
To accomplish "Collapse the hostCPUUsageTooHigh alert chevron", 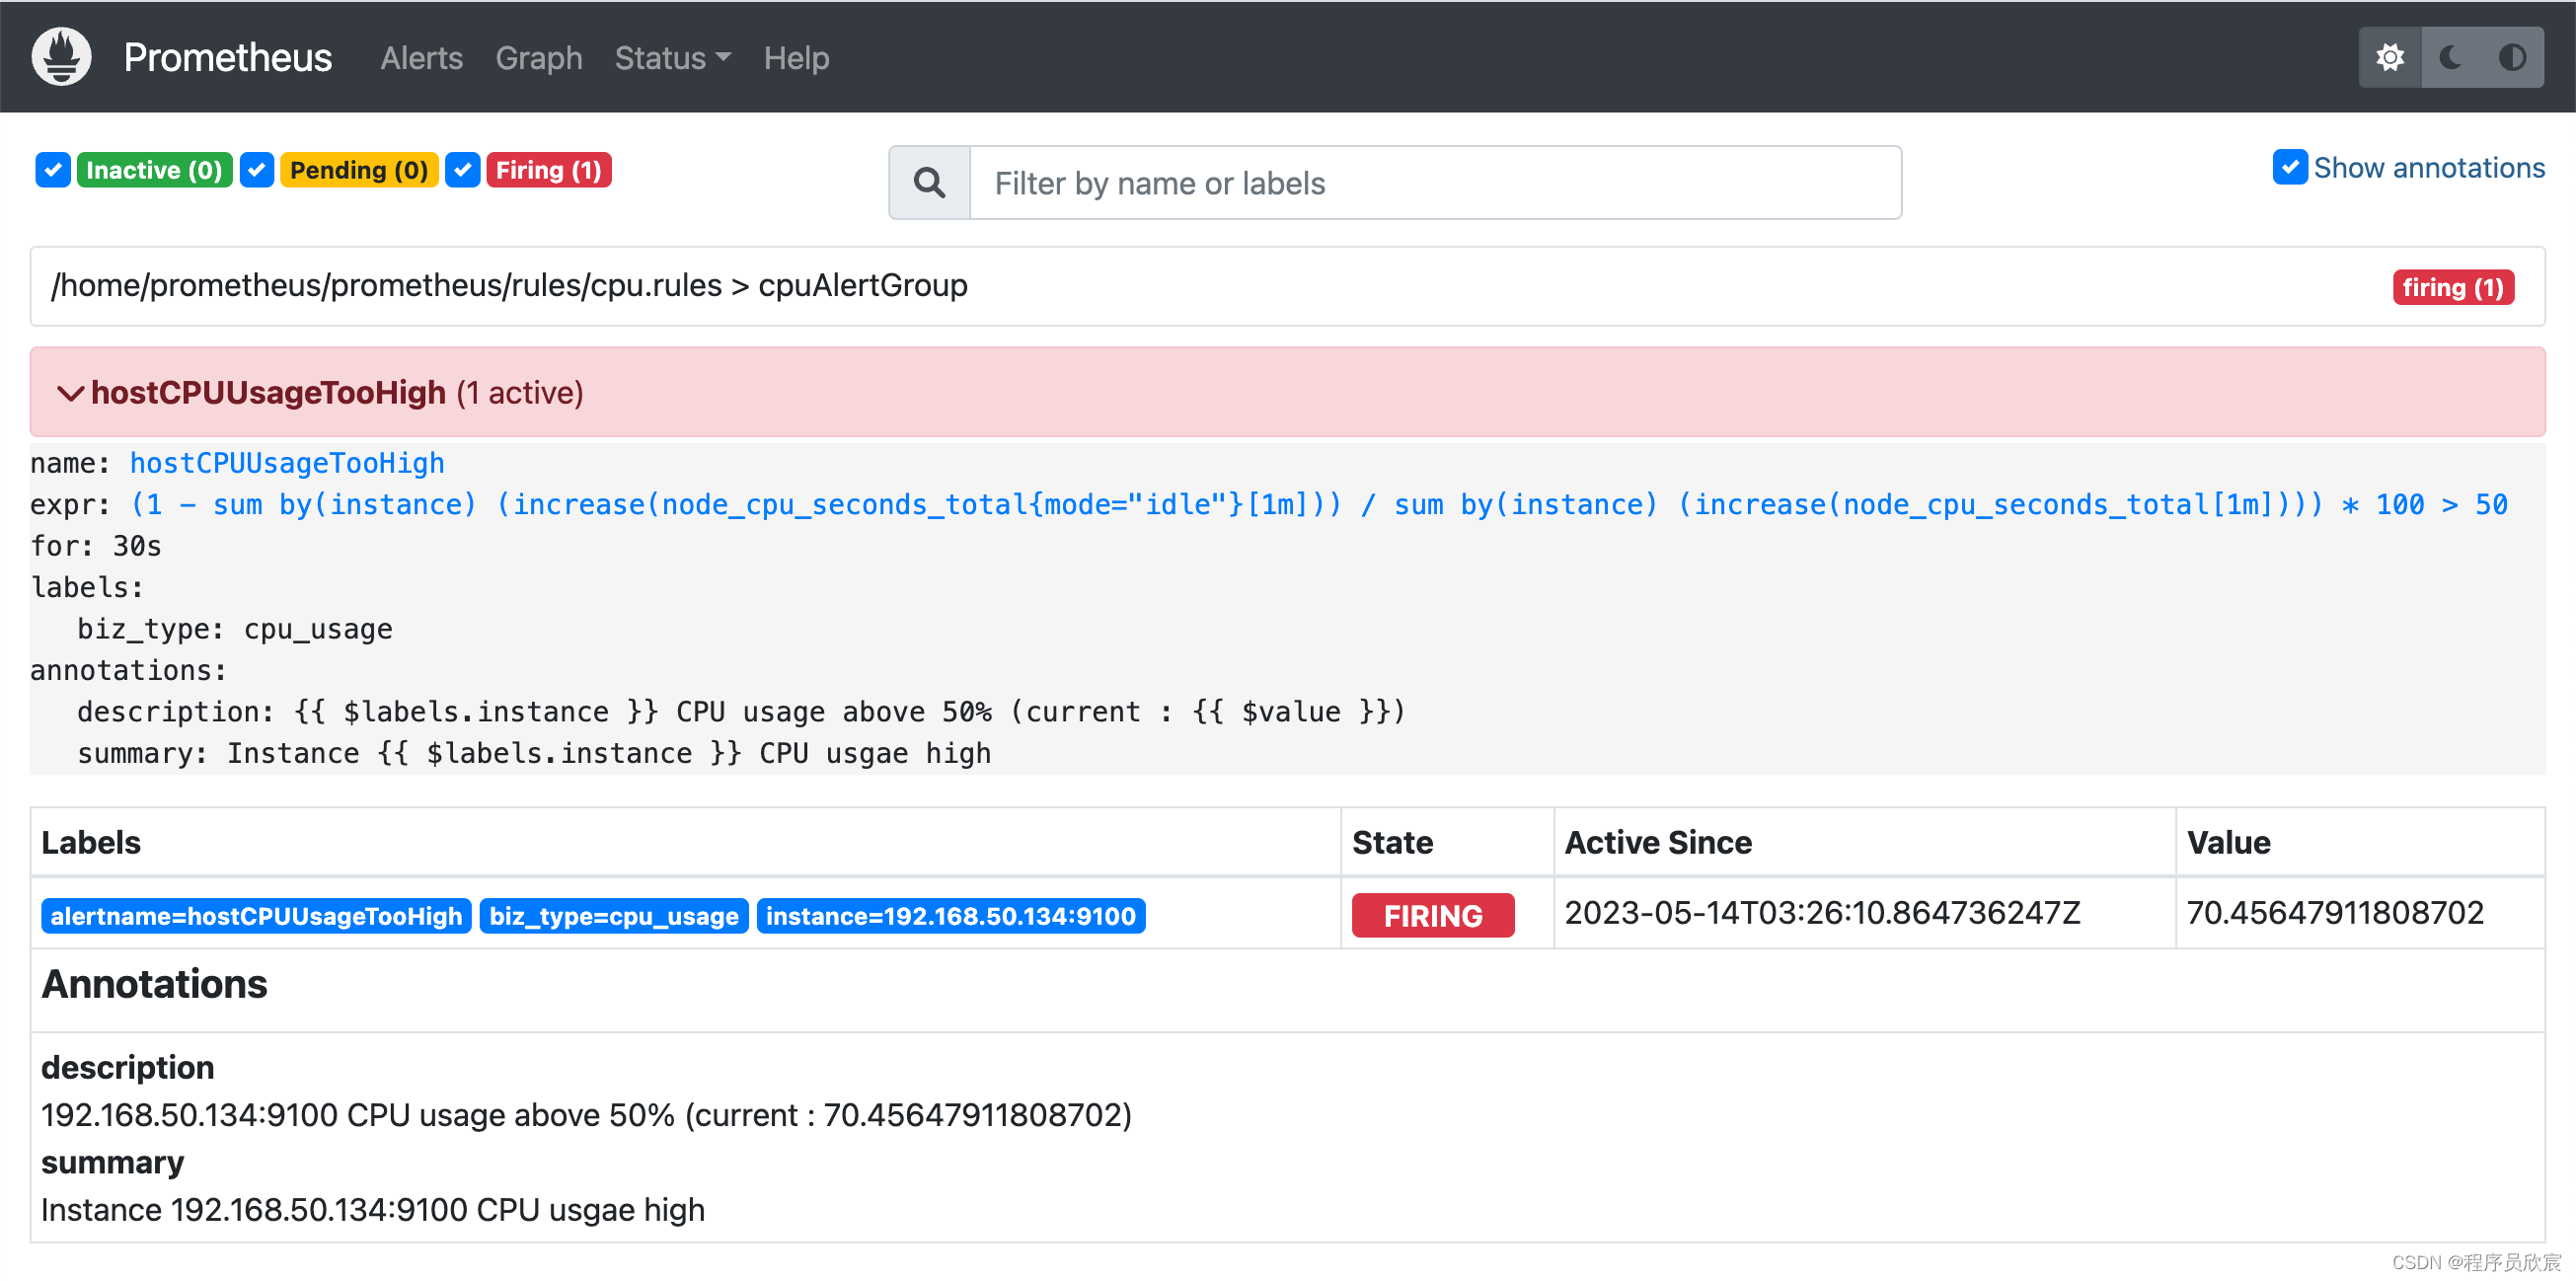I will [70, 393].
